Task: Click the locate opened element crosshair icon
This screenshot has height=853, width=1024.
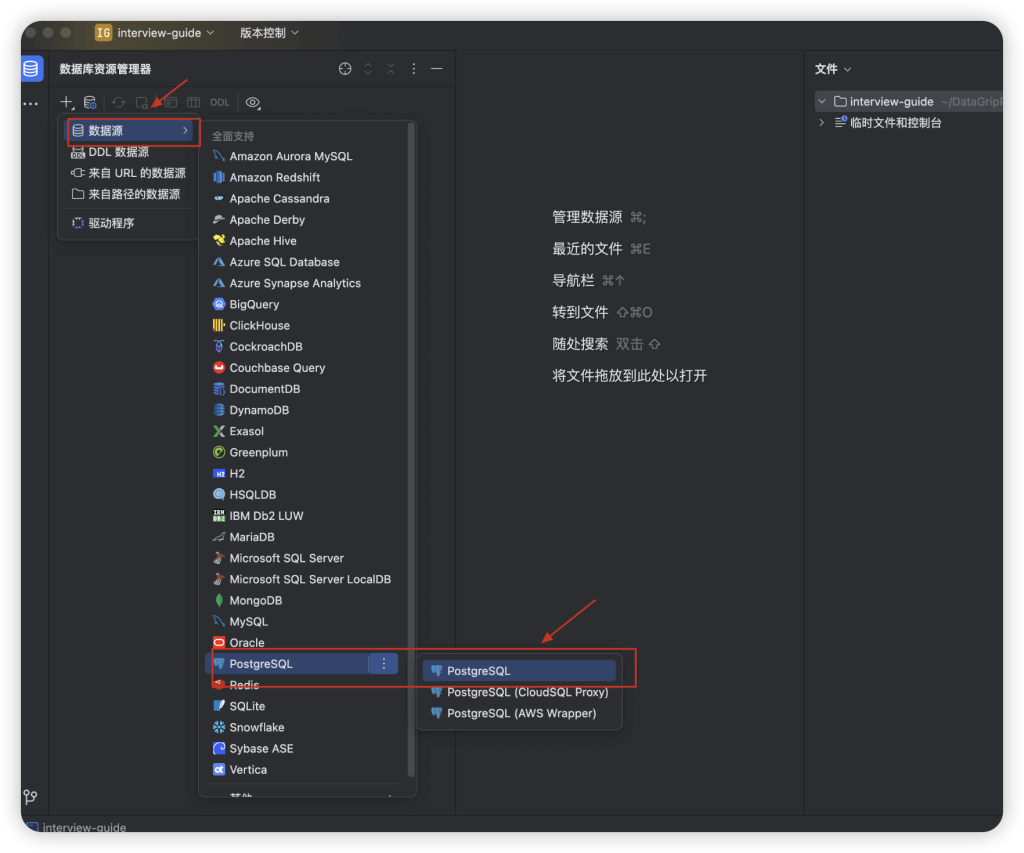Action: [345, 68]
